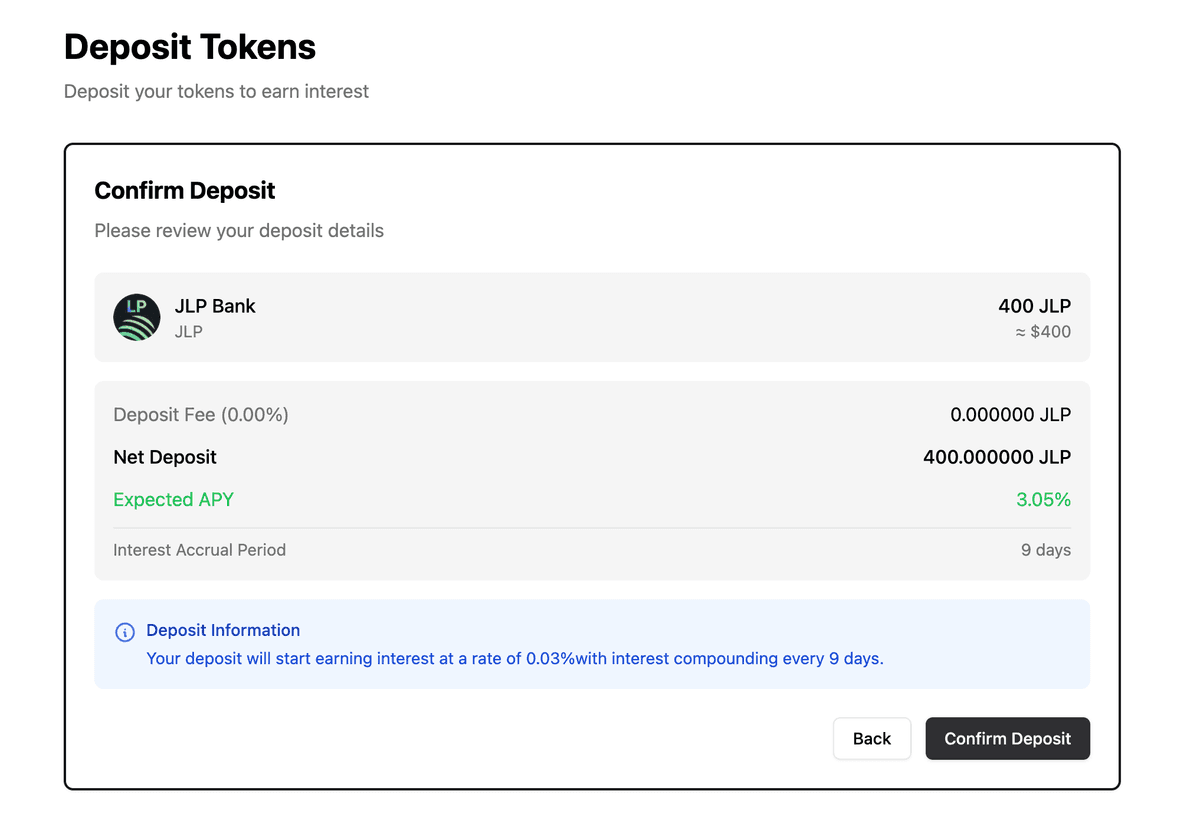Viewport: 1200px width, 834px height.
Task: Click the 400 JLP amount
Action: click(x=1034, y=306)
